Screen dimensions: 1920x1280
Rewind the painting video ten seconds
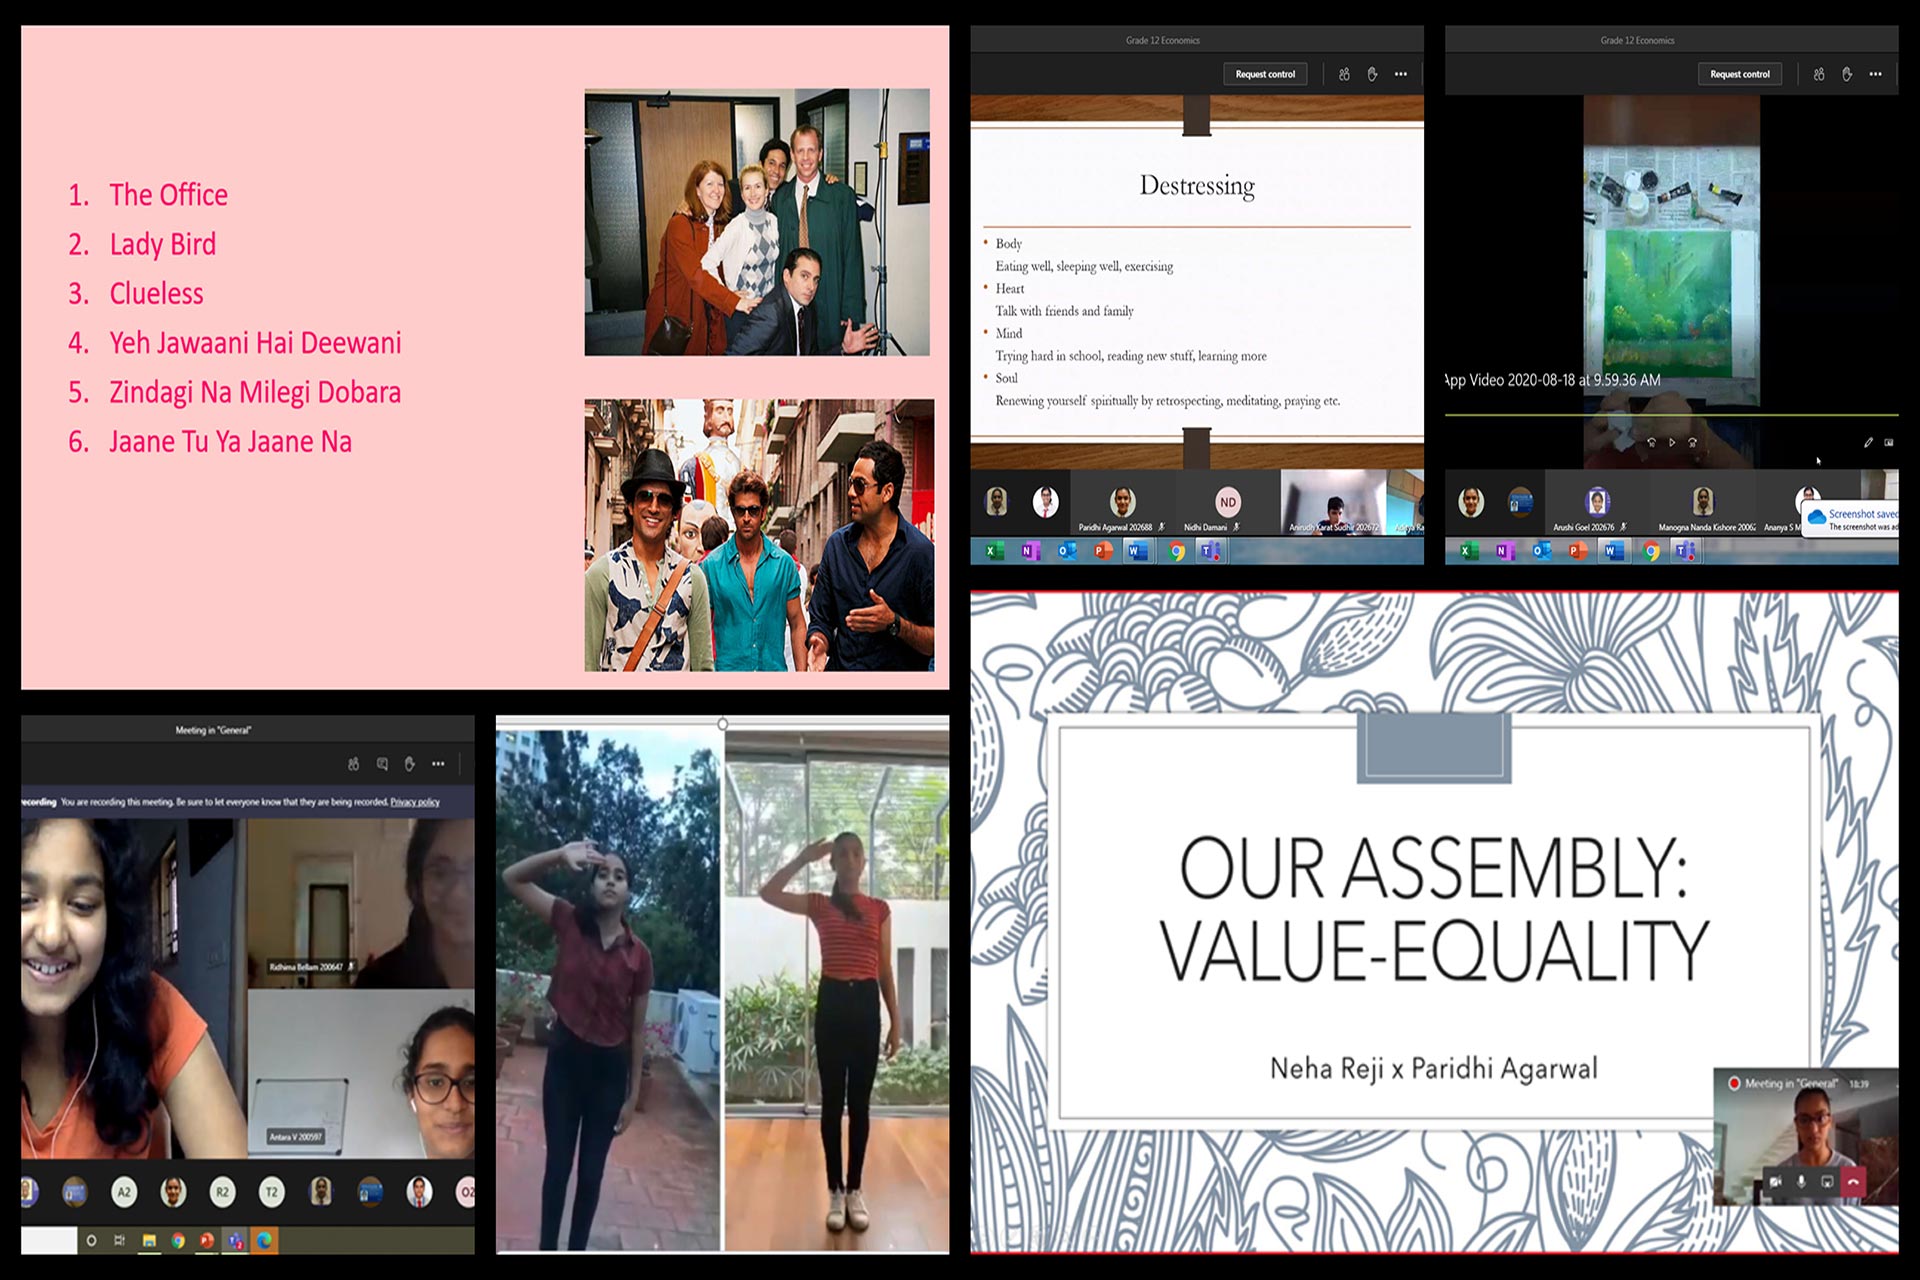[1651, 442]
